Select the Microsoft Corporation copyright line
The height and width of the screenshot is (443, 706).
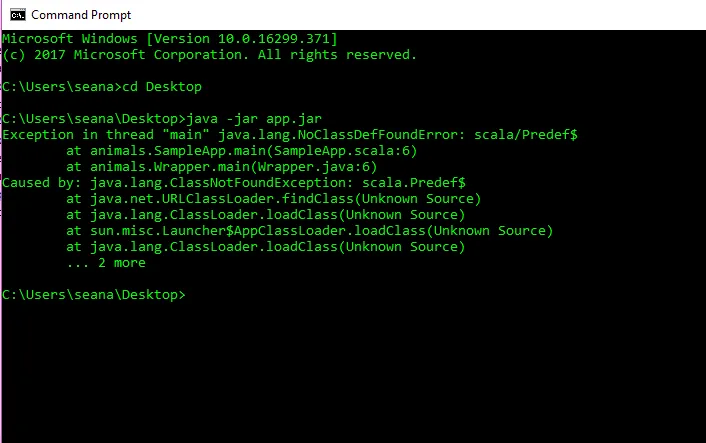pyautogui.click(x=209, y=55)
